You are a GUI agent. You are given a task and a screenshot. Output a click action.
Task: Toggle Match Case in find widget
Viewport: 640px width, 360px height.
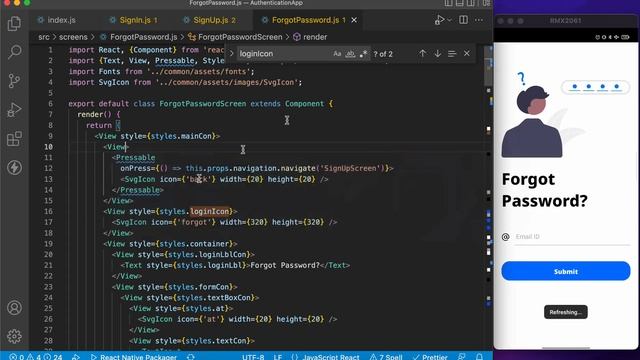[x=337, y=53]
